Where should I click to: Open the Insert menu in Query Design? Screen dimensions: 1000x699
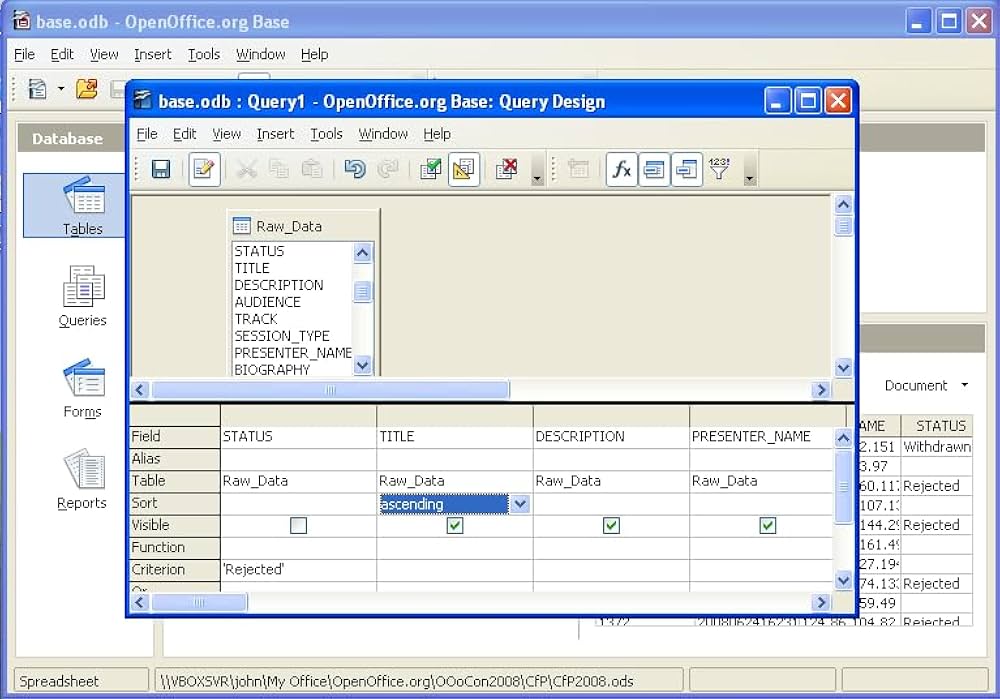[x=275, y=134]
